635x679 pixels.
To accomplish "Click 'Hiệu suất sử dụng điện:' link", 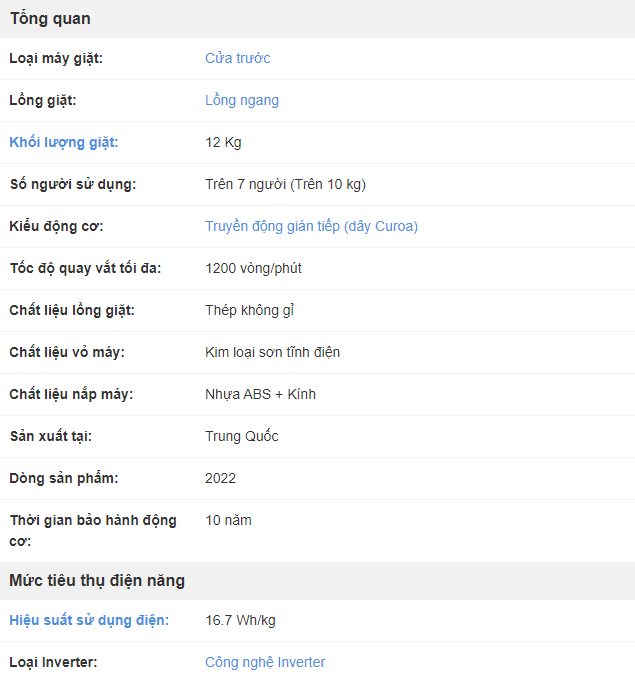I will pyautogui.click(x=89, y=620).
